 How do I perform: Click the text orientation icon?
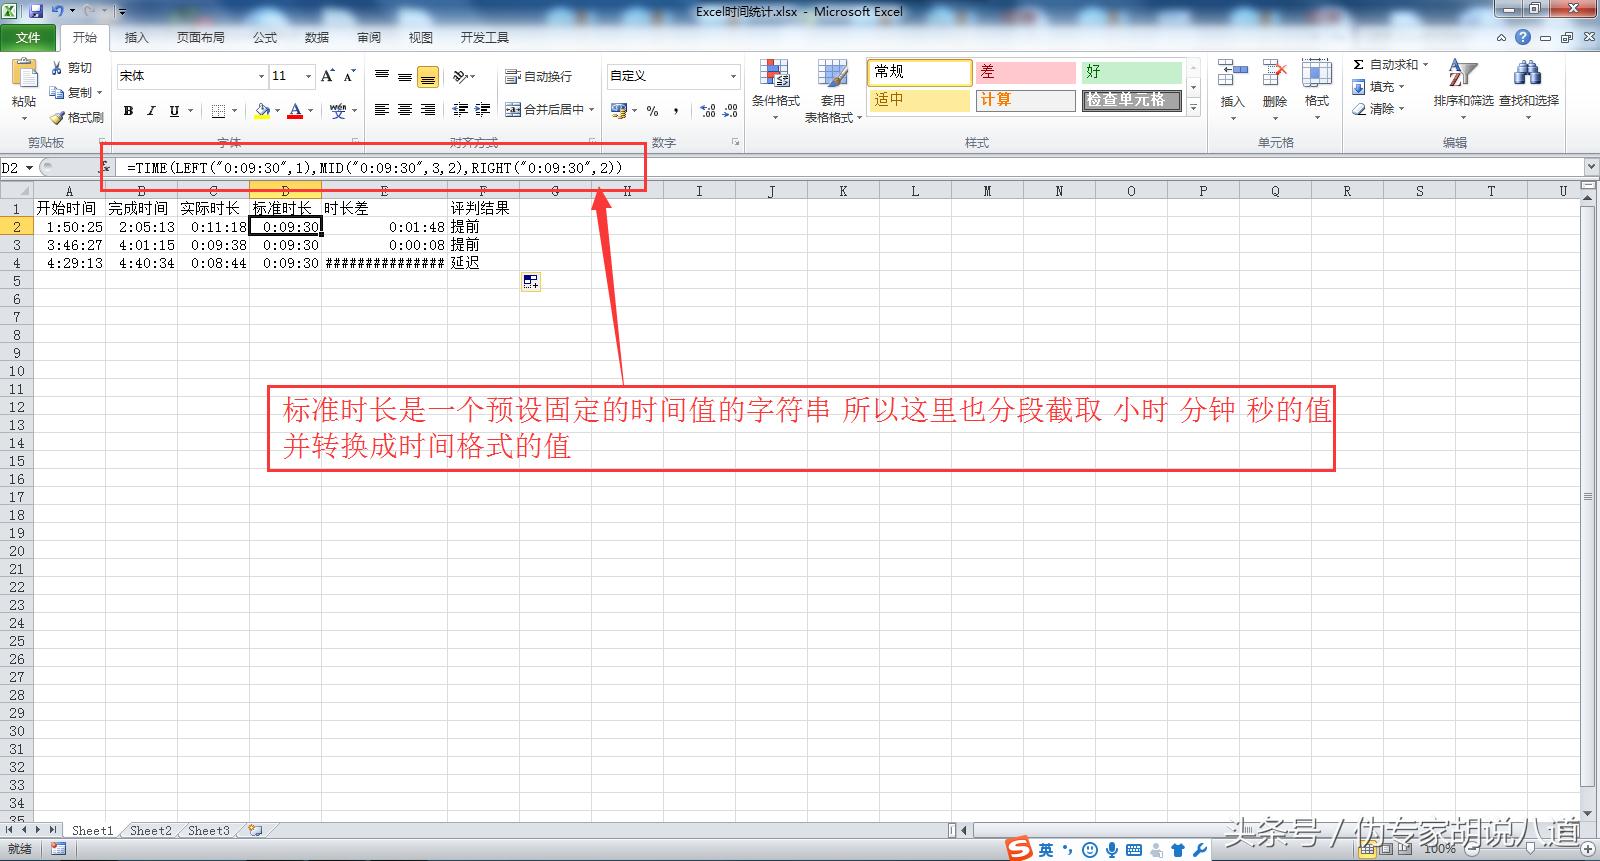tap(461, 76)
